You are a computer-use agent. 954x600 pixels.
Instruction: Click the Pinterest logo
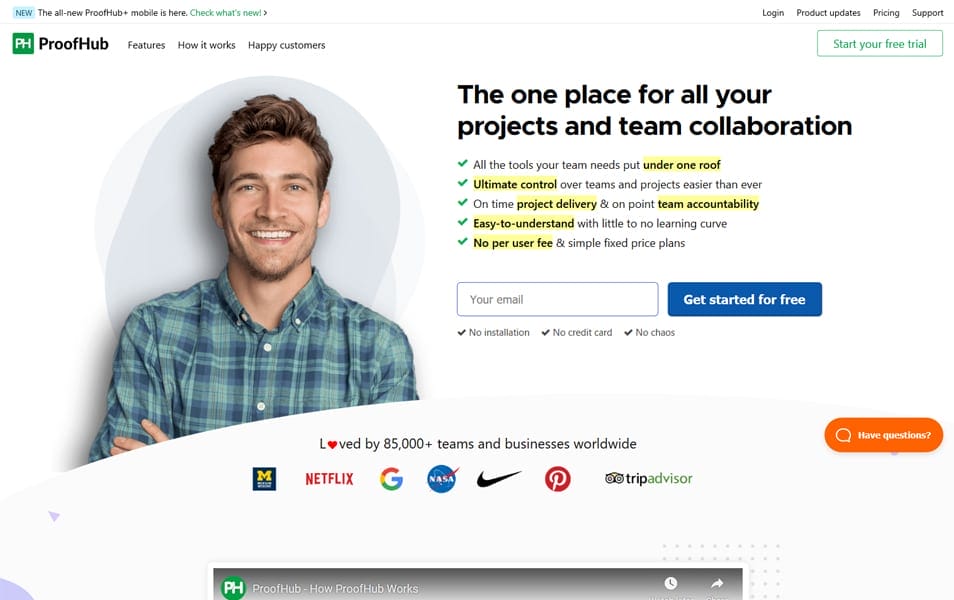(x=557, y=479)
